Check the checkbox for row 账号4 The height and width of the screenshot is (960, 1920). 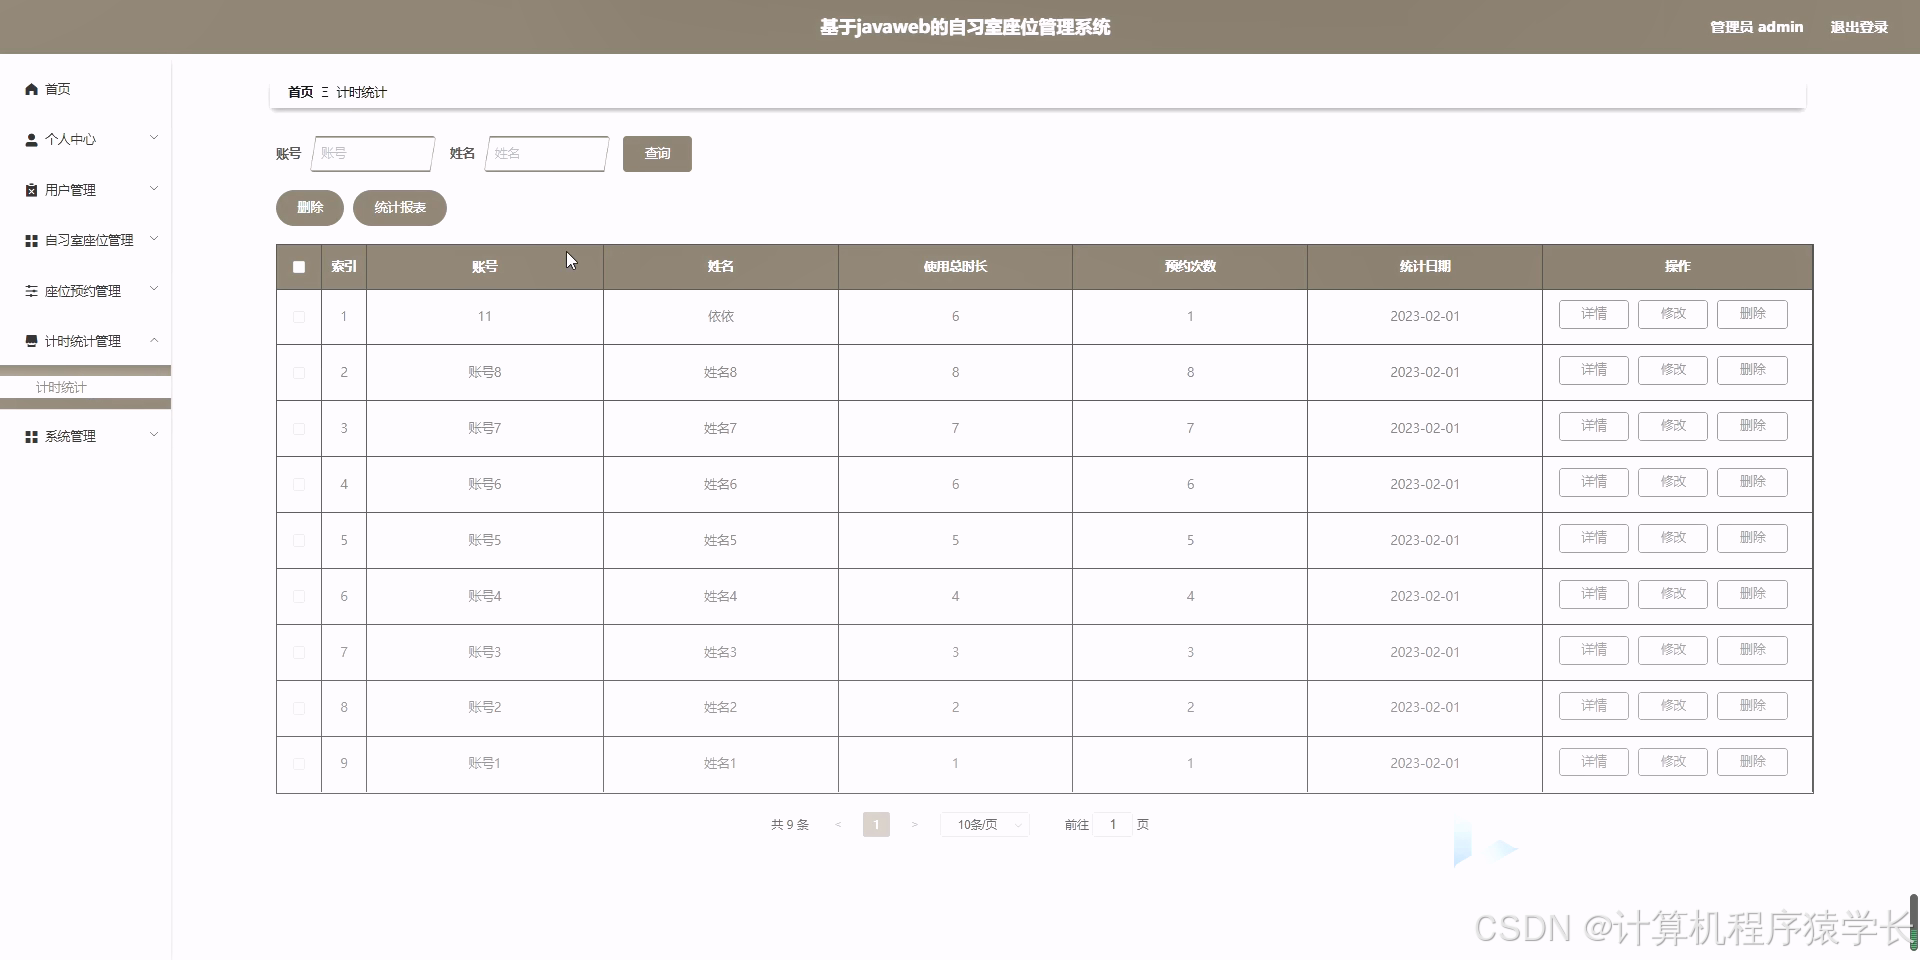coord(299,597)
